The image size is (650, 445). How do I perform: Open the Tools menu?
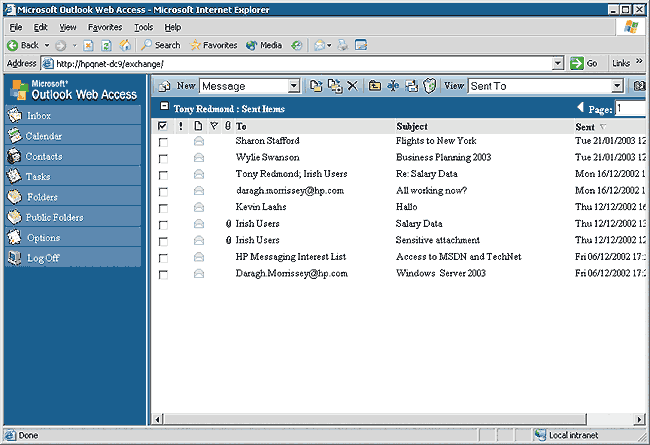coord(143,27)
